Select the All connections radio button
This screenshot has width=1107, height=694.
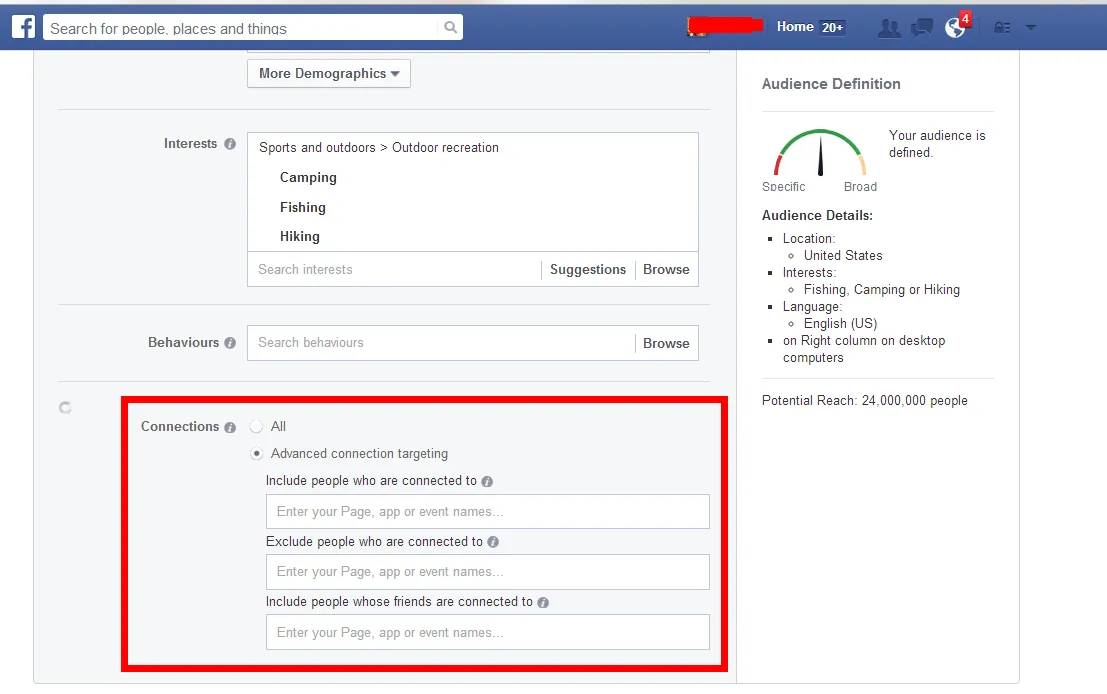(256, 426)
